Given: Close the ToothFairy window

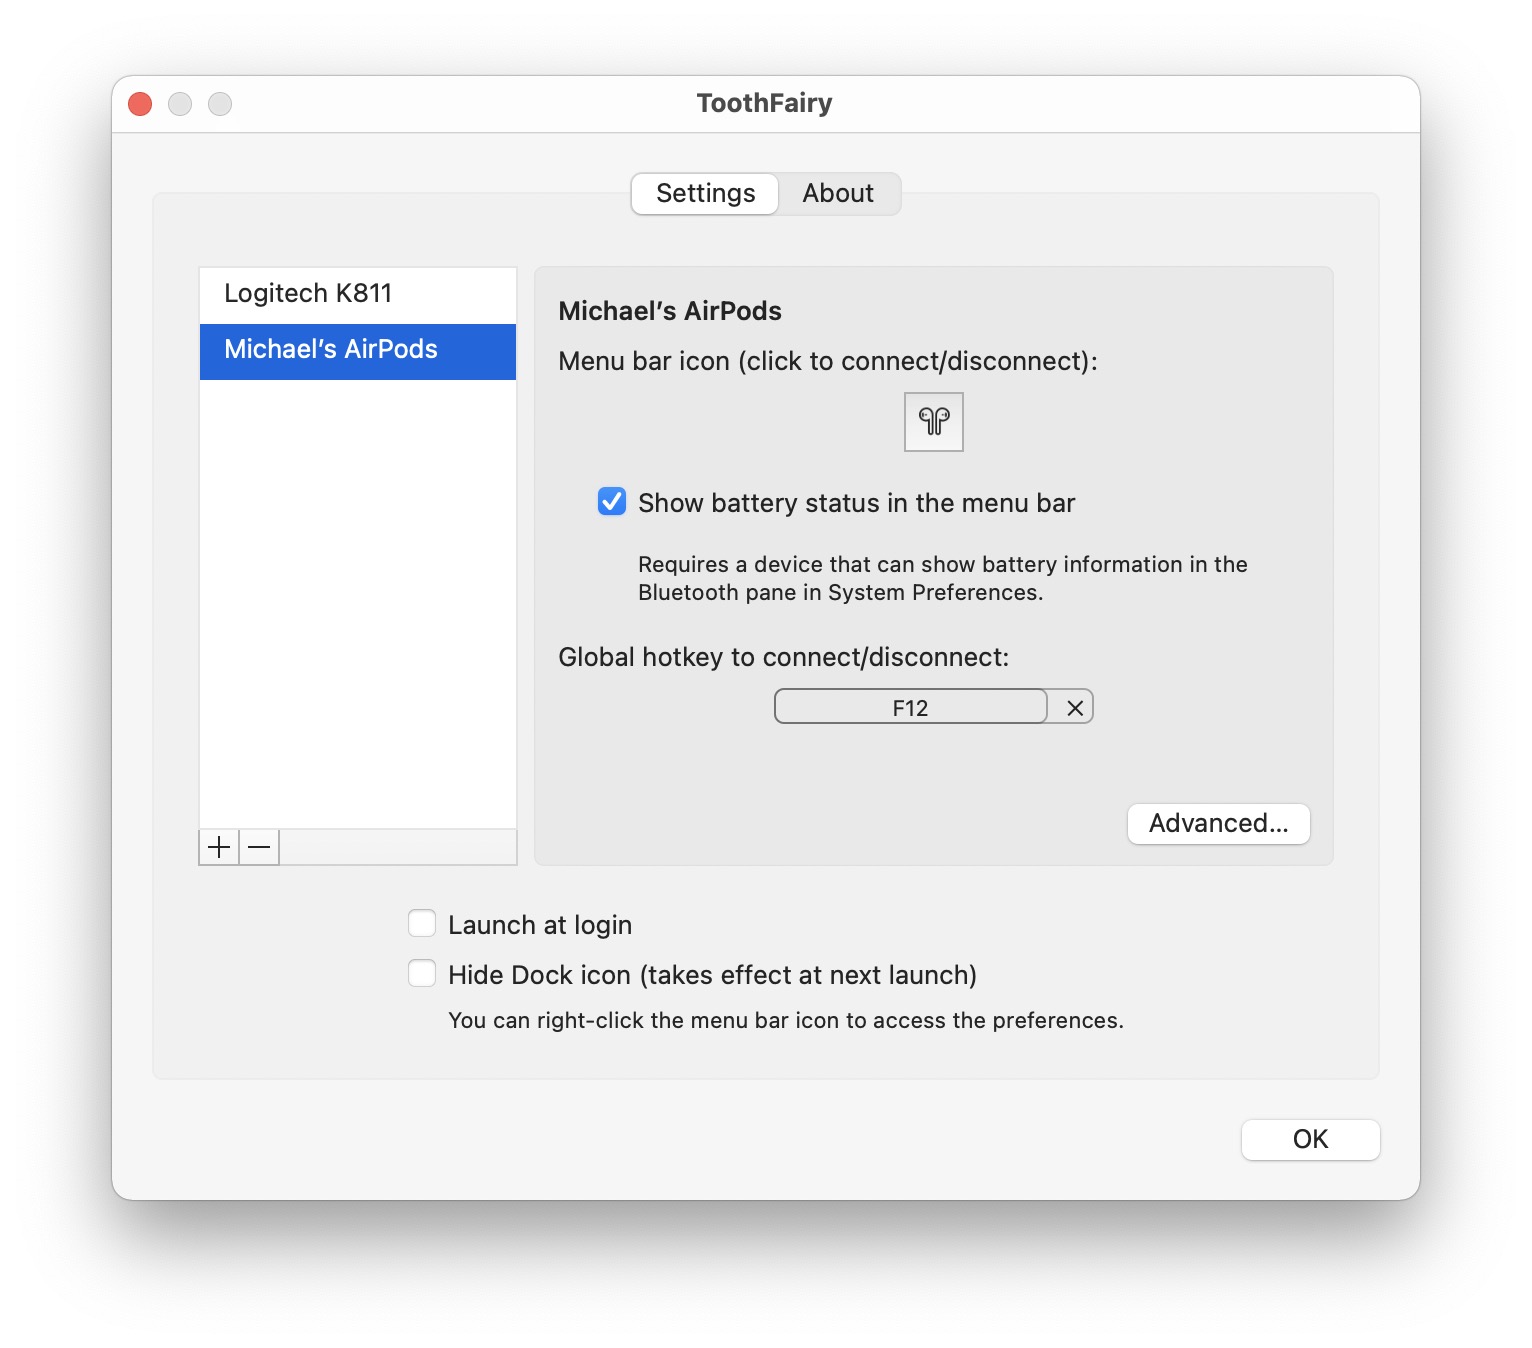Looking at the screenshot, I should click(x=140, y=104).
